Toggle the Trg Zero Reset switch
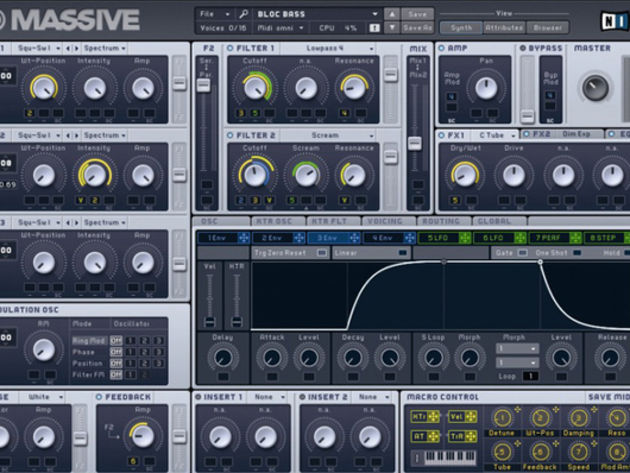Image resolution: width=630 pixels, height=473 pixels. point(321,253)
